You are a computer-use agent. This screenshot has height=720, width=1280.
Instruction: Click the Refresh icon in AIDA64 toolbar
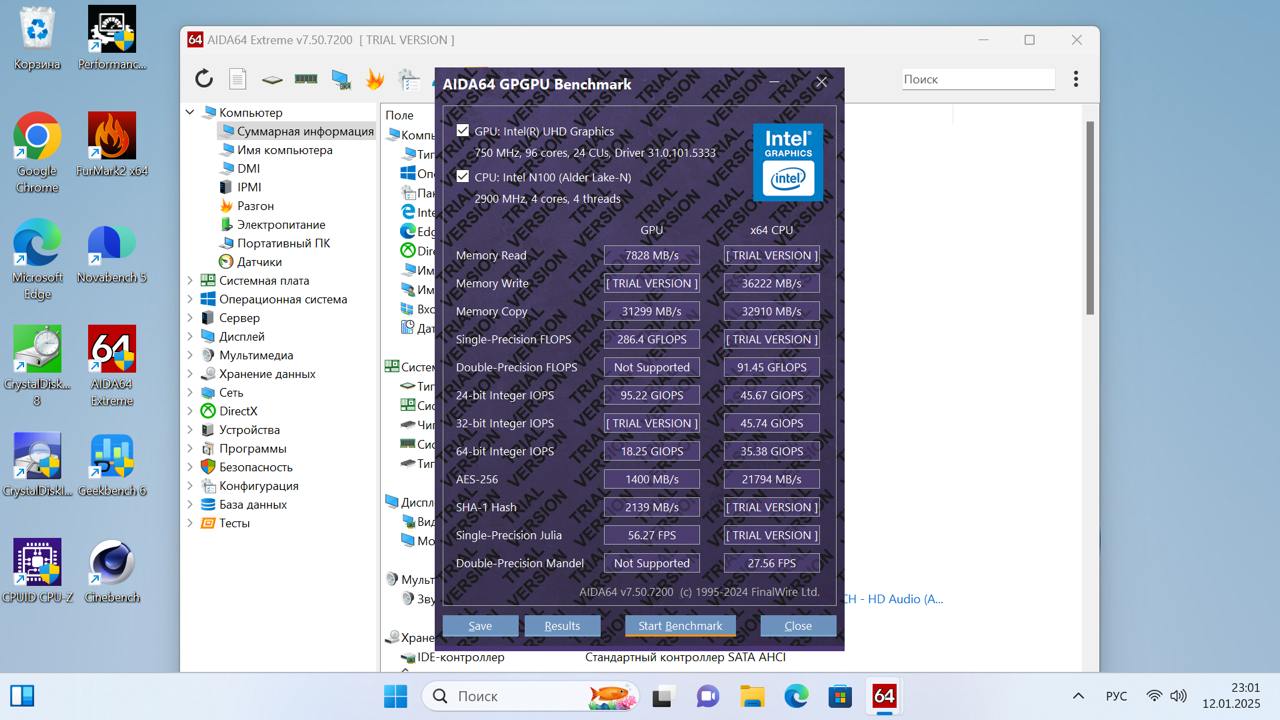204,79
